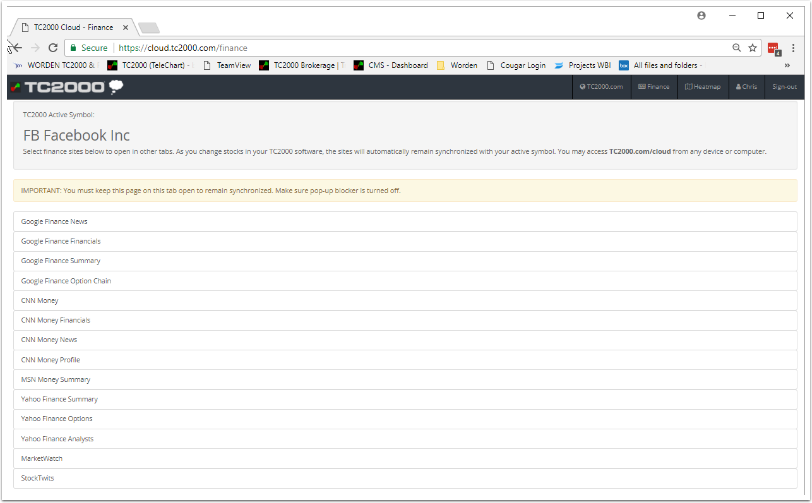This screenshot has width=812, height=503.
Task: Bookmark this page with the star icon
Action: click(x=752, y=48)
